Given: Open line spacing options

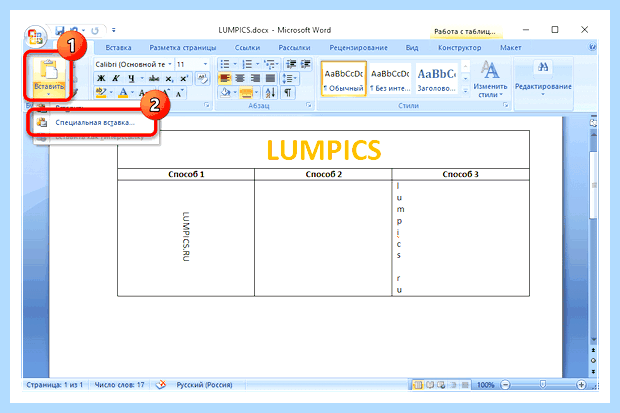Looking at the screenshot, I should pyautogui.click(x=289, y=78).
